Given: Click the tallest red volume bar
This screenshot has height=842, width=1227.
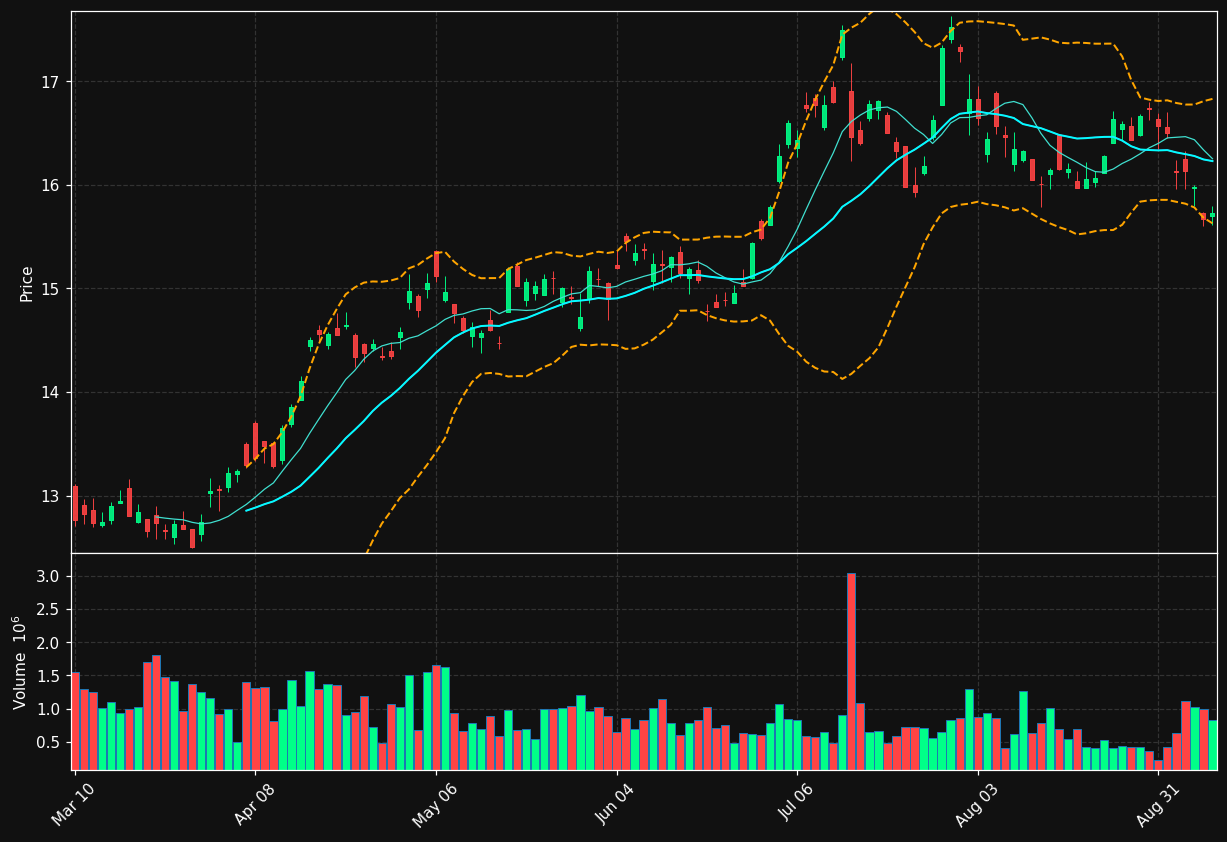Looking at the screenshot, I should click(851, 671).
